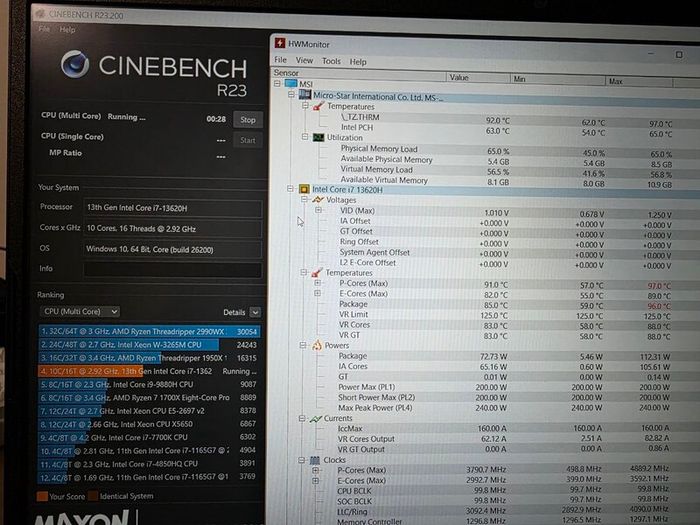700x525 pixels.
Task: Open HWMonitor View menu
Action: coord(304,60)
